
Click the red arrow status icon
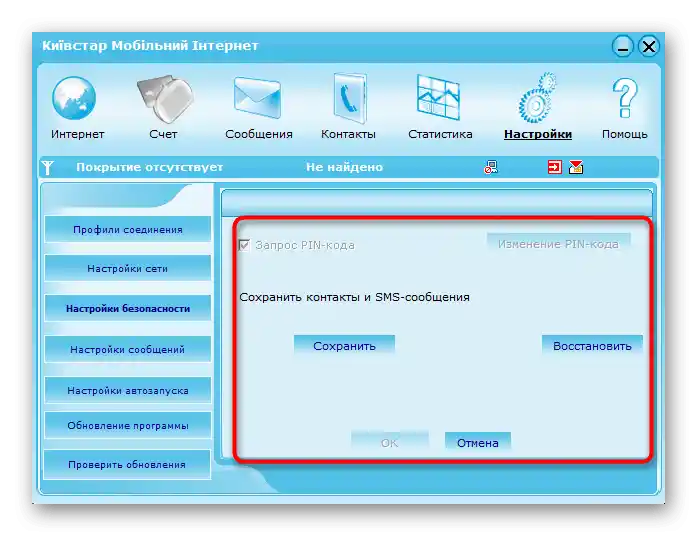[554, 167]
